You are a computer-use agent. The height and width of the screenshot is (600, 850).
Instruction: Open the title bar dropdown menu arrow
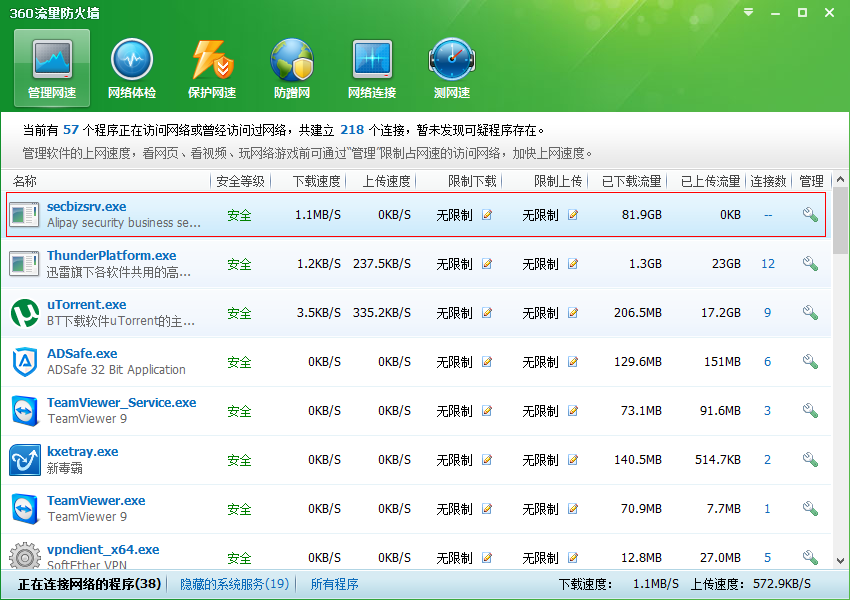pyautogui.click(x=749, y=12)
